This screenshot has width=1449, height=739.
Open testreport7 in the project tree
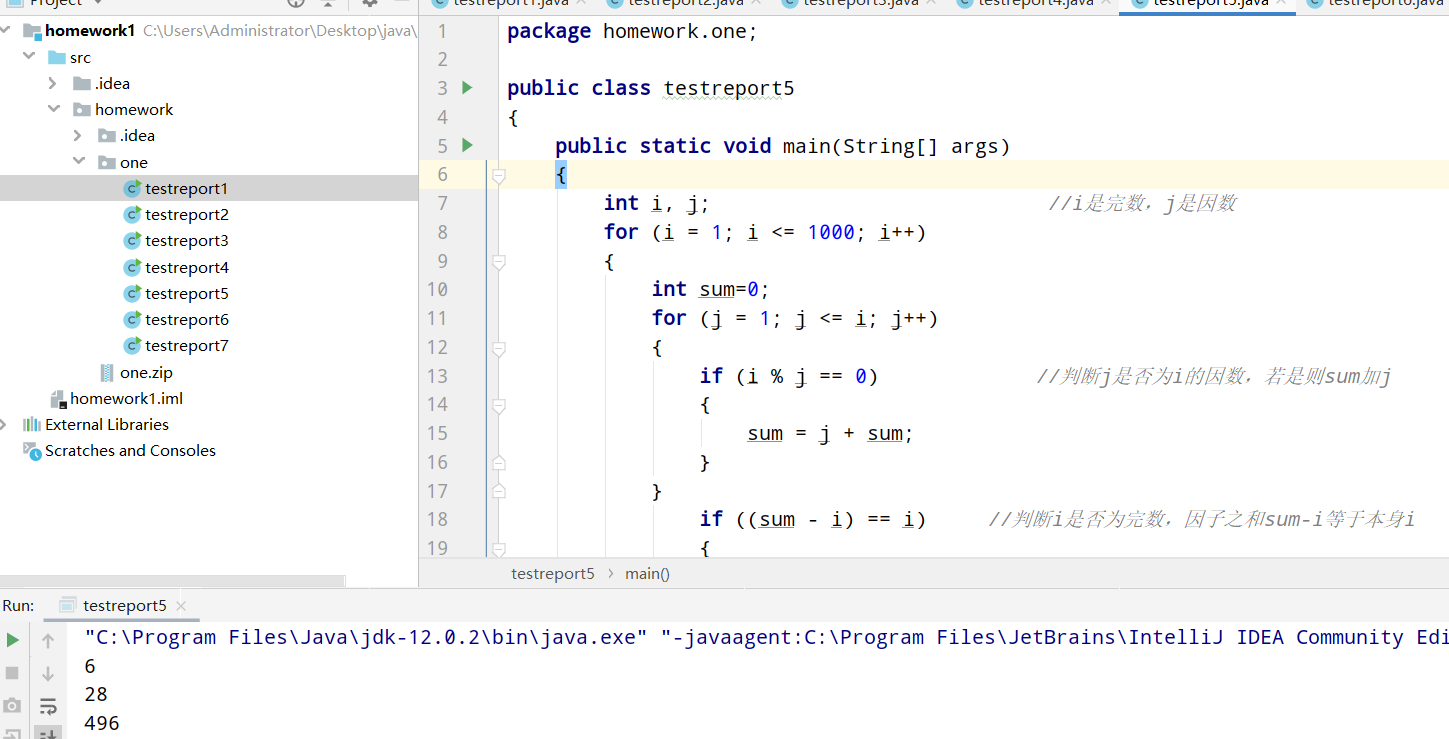pos(187,345)
